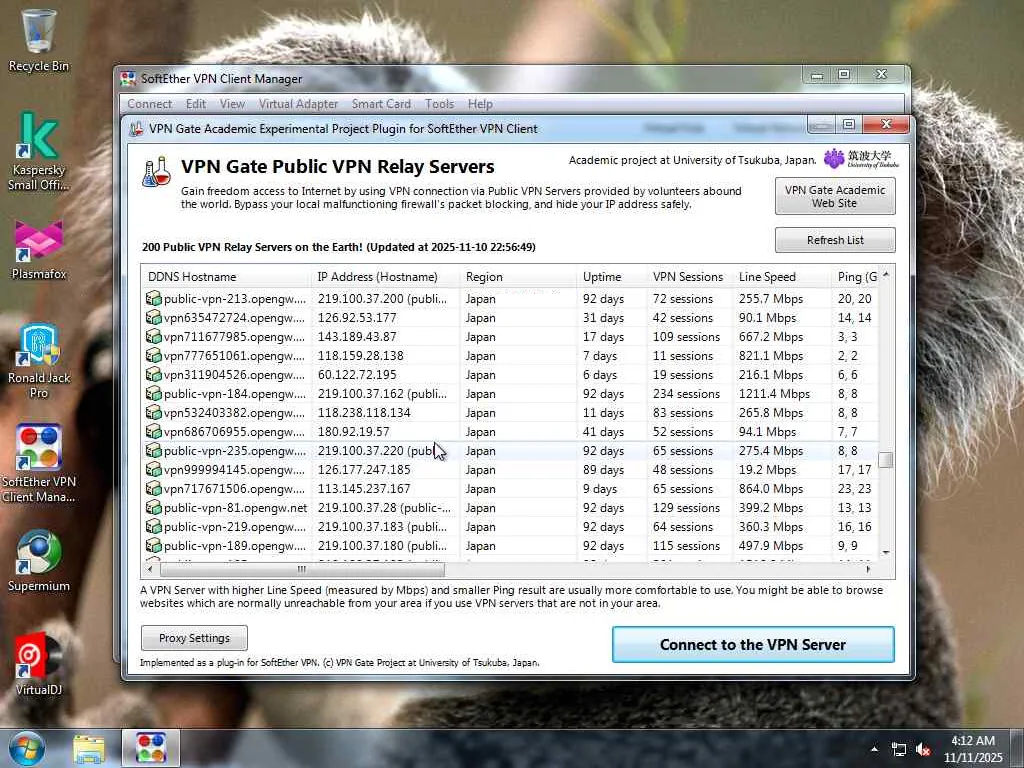Click the VPN Gate Academic Web Site button
This screenshot has width=1024, height=768.
[835, 196]
